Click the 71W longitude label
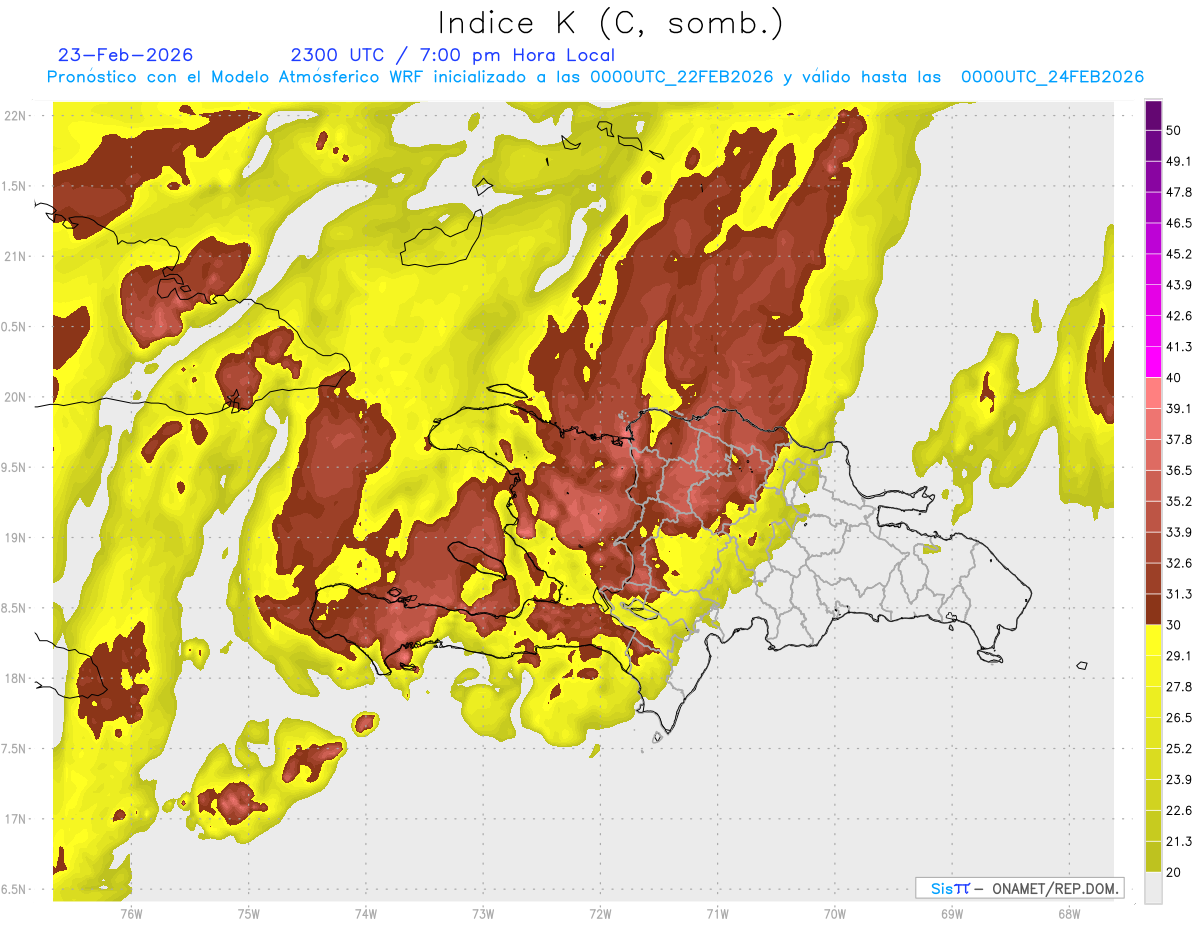 (x=717, y=913)
